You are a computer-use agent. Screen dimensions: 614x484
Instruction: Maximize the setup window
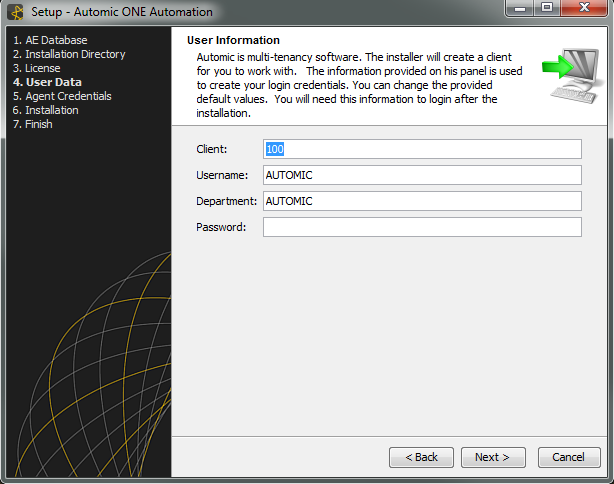[x=547, y=8]
